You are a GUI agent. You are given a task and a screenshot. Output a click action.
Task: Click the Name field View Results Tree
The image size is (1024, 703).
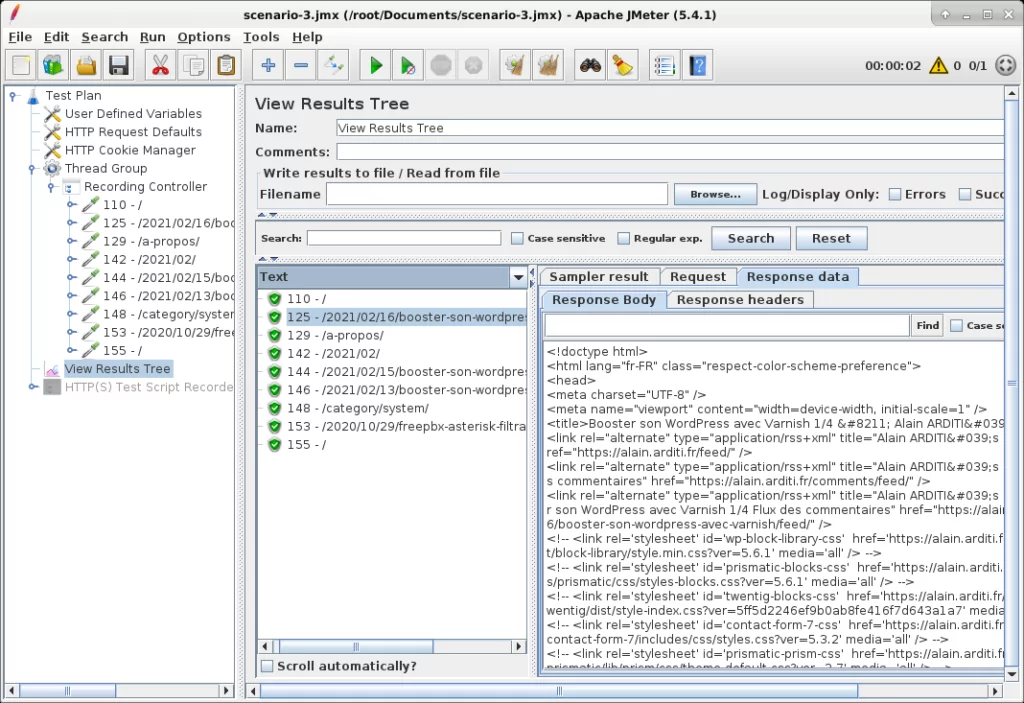point(670,128)
